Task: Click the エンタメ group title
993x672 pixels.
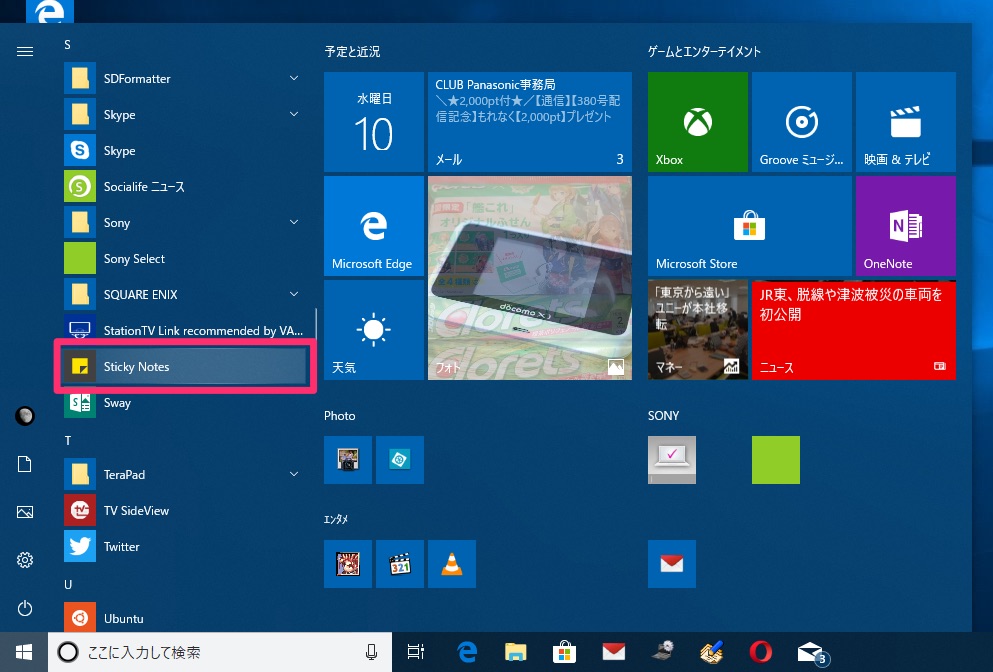Action: (336, 519)
